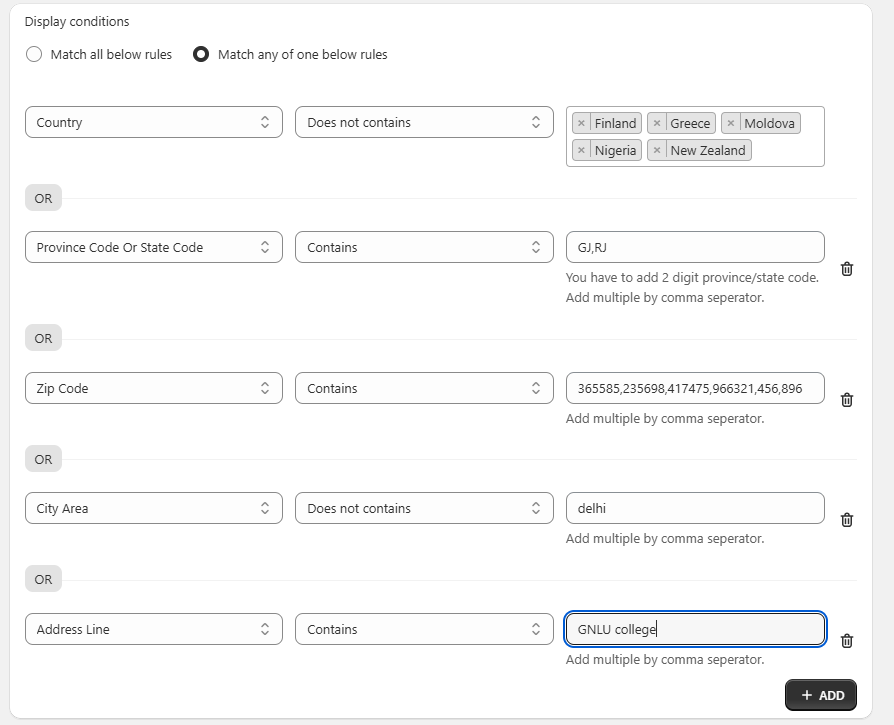Select Match any of one below rules
Viewport: 894px width, 725px height.
(x=201, y=55)
